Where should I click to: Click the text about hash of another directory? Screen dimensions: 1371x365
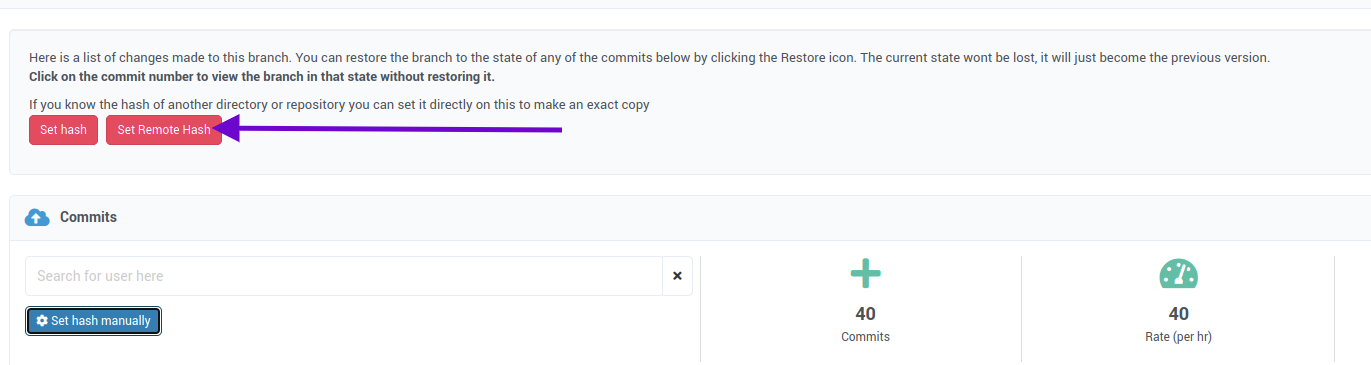(x=339, y=104)
